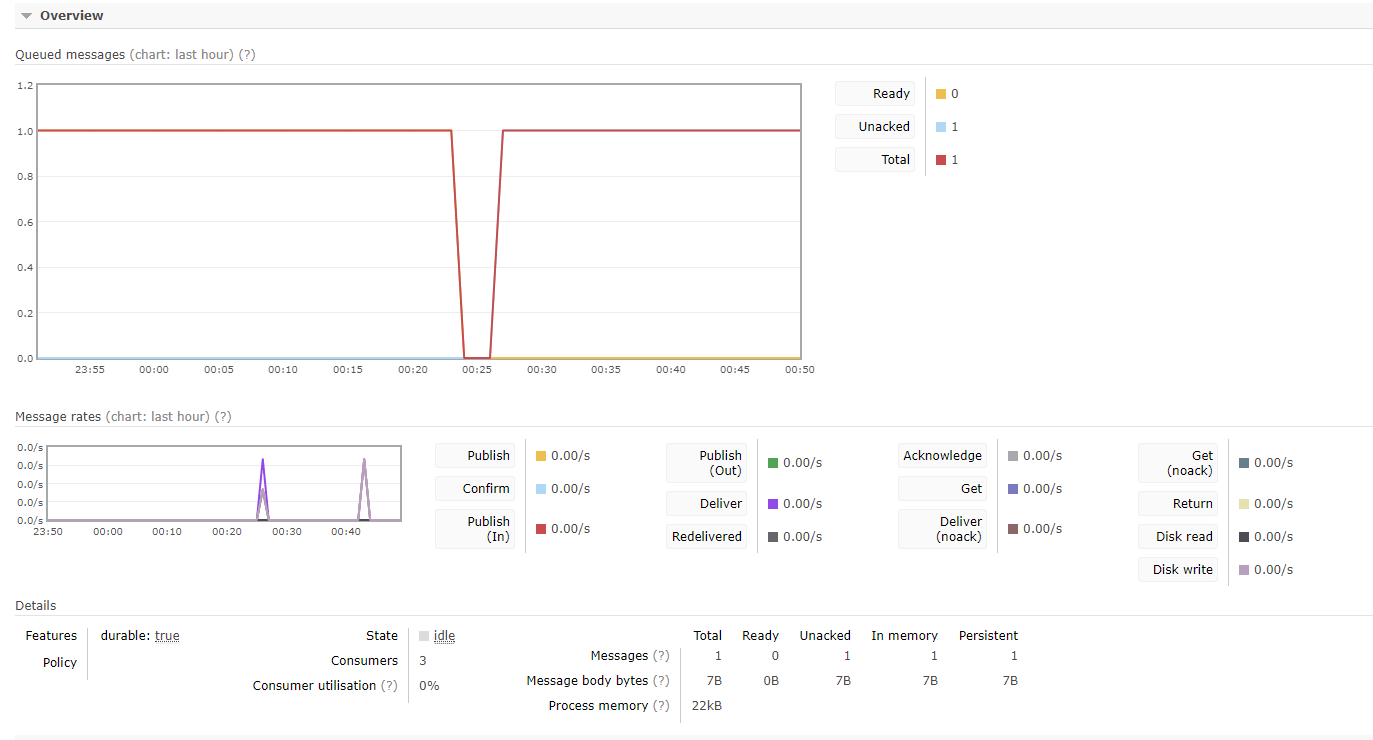Click the red Total color swatch

click(941, 160)
